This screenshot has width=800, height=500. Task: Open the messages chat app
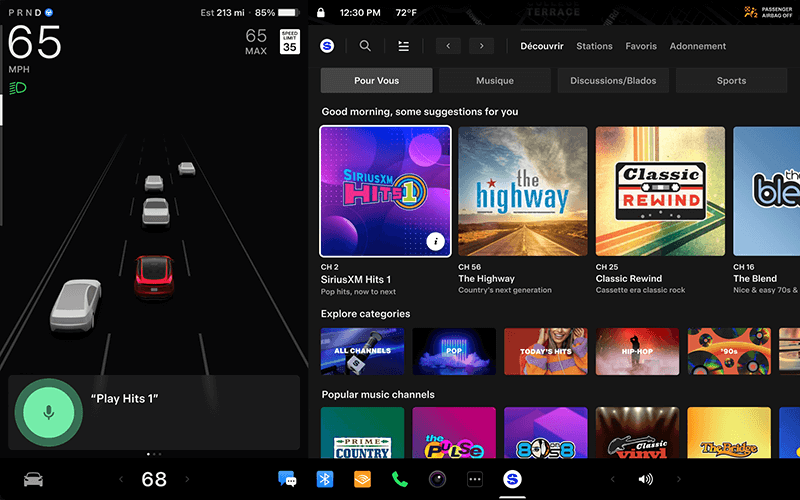click(x=287, y=480)
